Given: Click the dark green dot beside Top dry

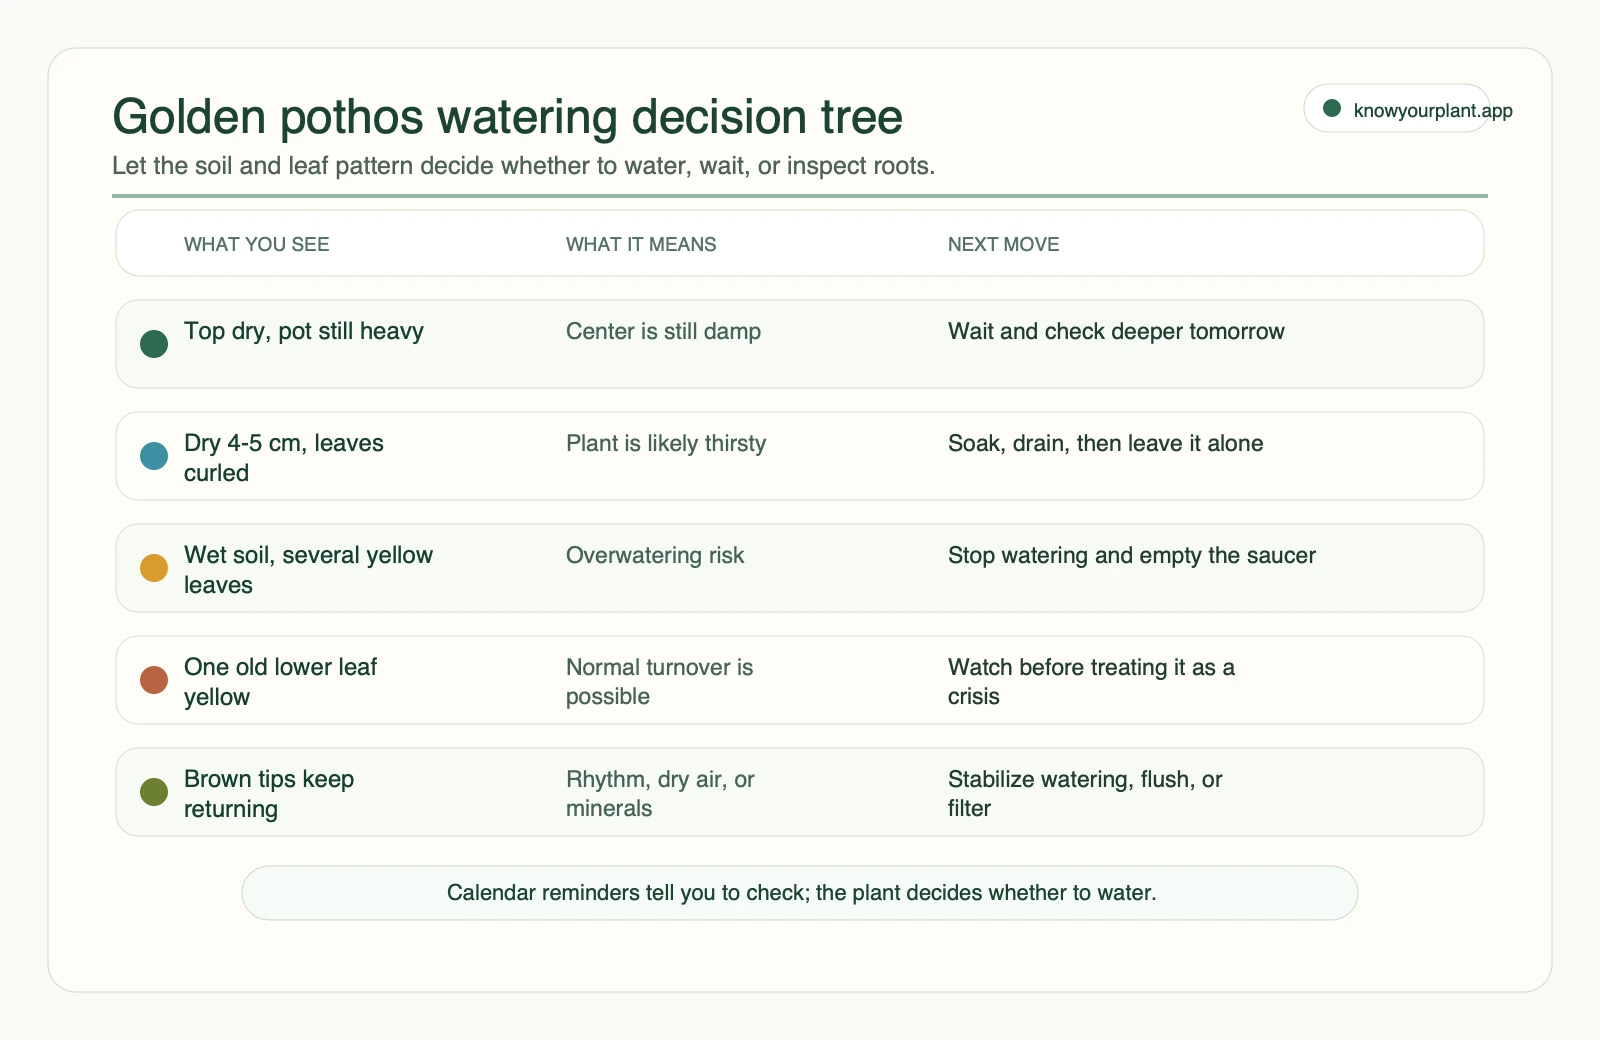Looking at the screenshot, I should point(154,344).
